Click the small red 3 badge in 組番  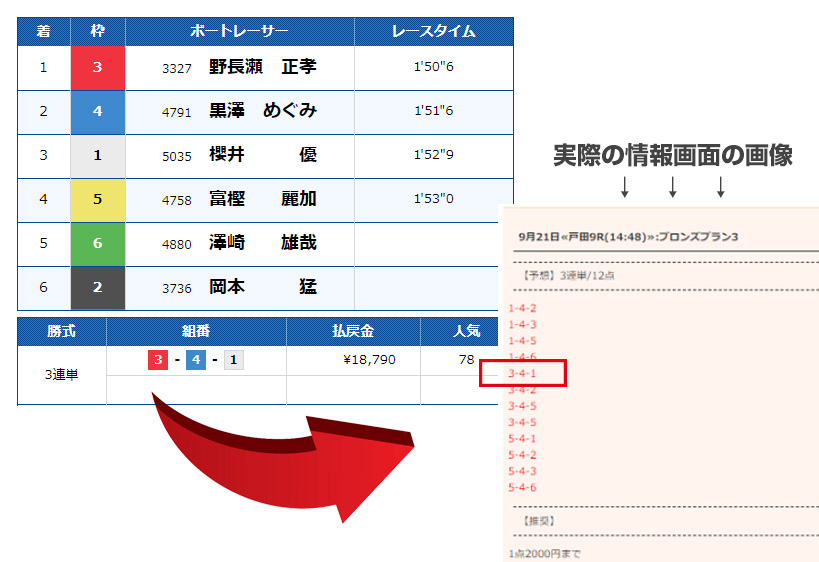click(158, 360)
